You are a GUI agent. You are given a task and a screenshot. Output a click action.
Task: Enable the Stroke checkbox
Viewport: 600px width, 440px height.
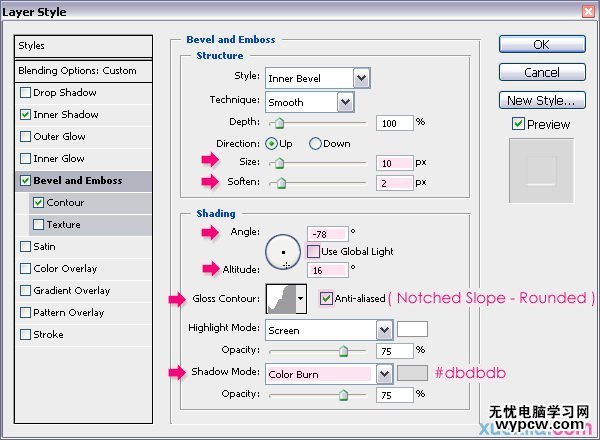(x=25, y=334)
